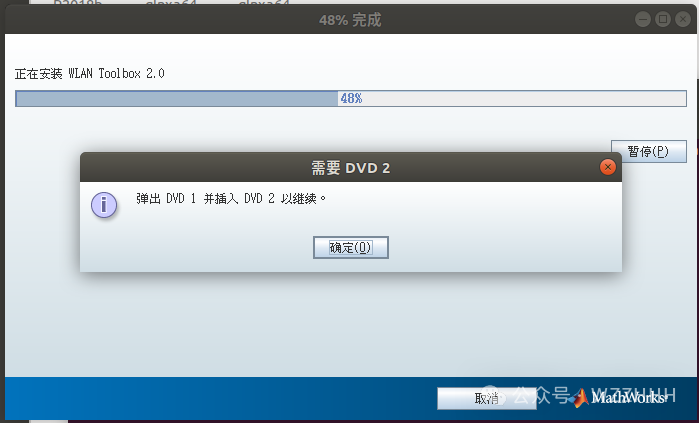
Task: Click the 48% label in the progress bar
Action: 351,99
